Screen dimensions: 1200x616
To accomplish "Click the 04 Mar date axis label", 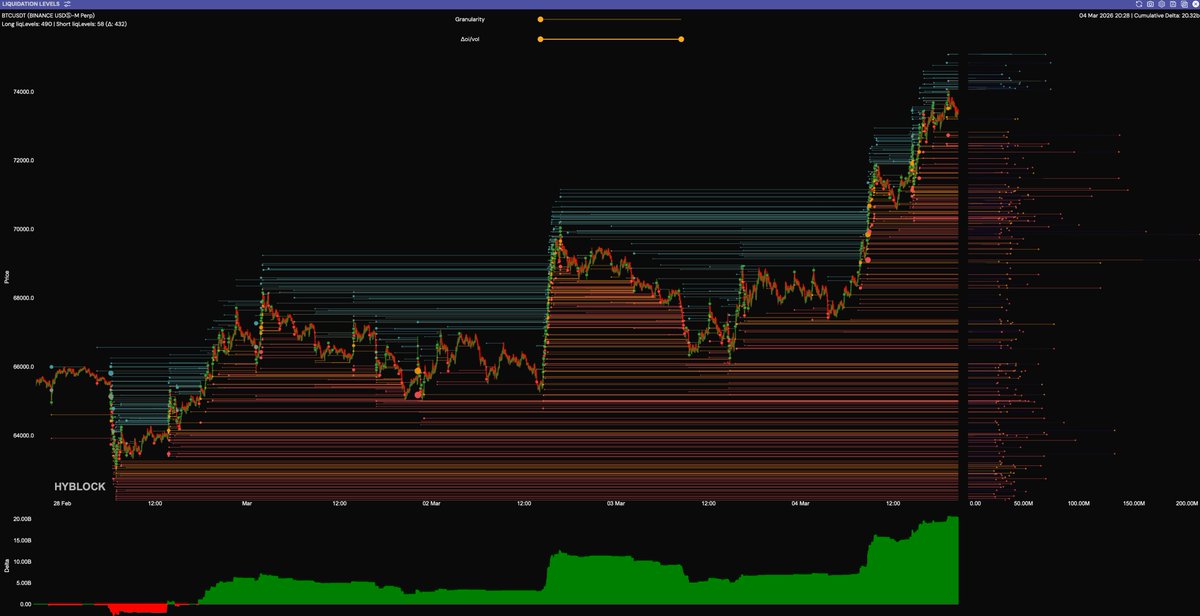I will (801, 504).
